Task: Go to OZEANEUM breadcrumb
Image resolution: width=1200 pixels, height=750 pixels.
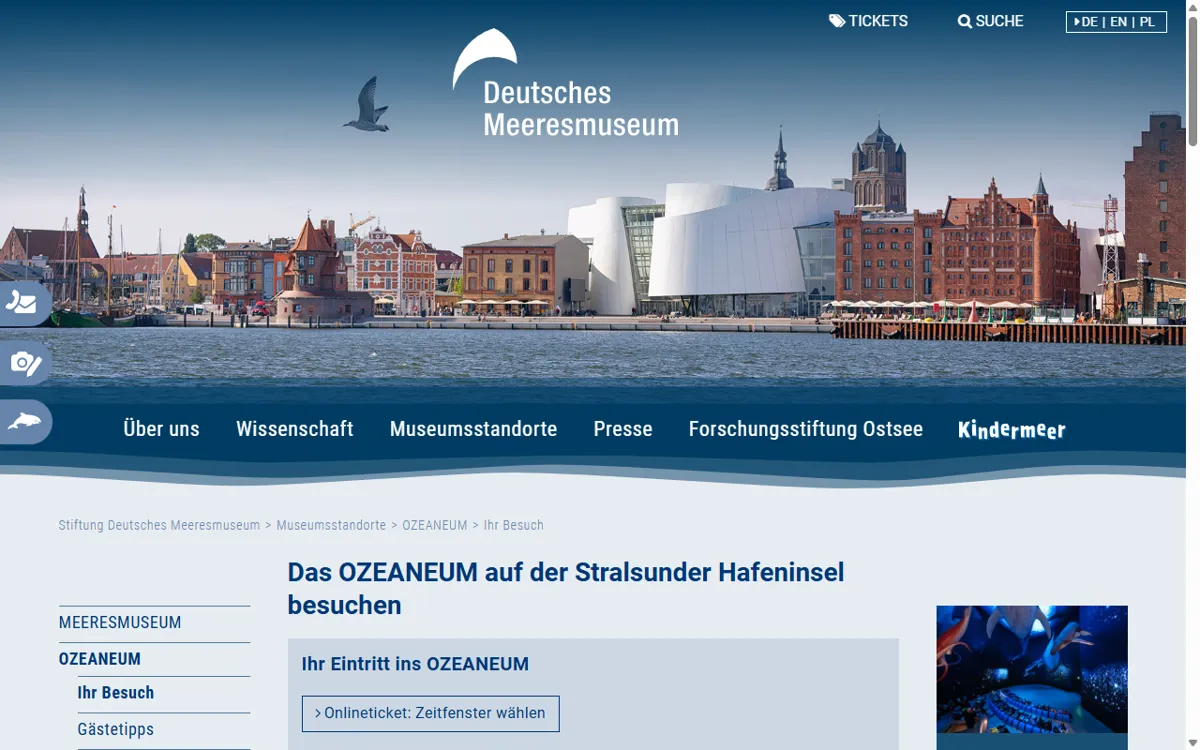Action: (x=435, y=525)
